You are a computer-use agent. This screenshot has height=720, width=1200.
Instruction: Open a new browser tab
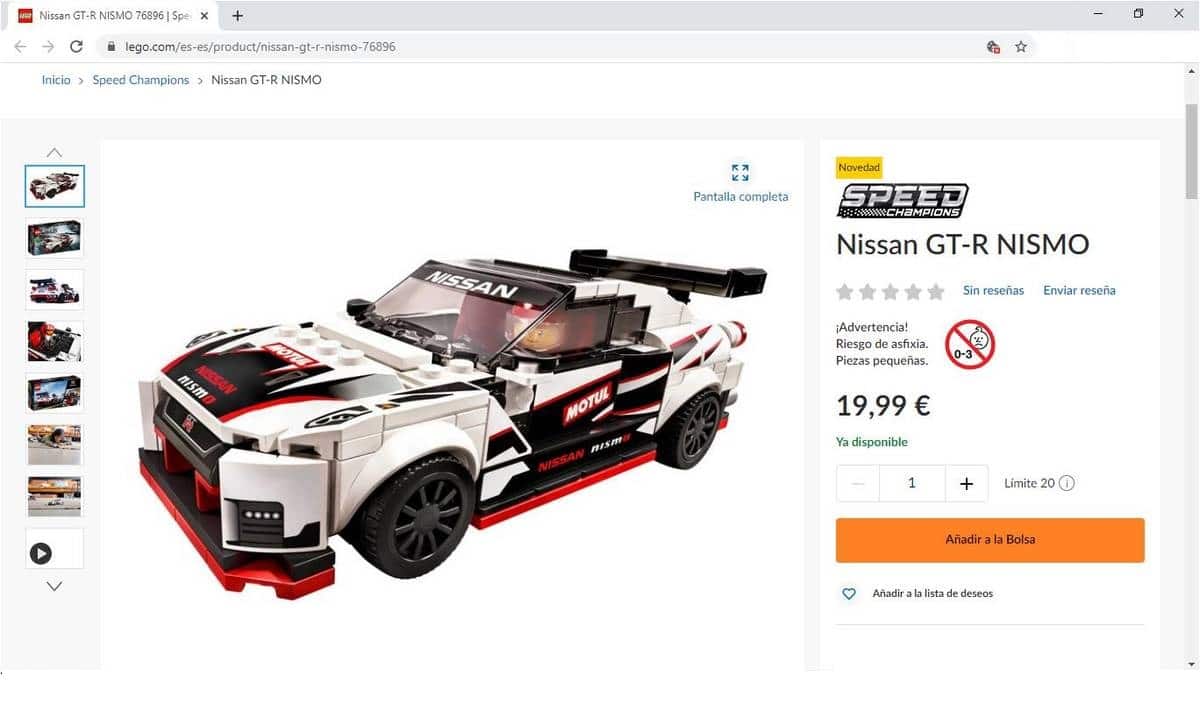click(237, 16)
